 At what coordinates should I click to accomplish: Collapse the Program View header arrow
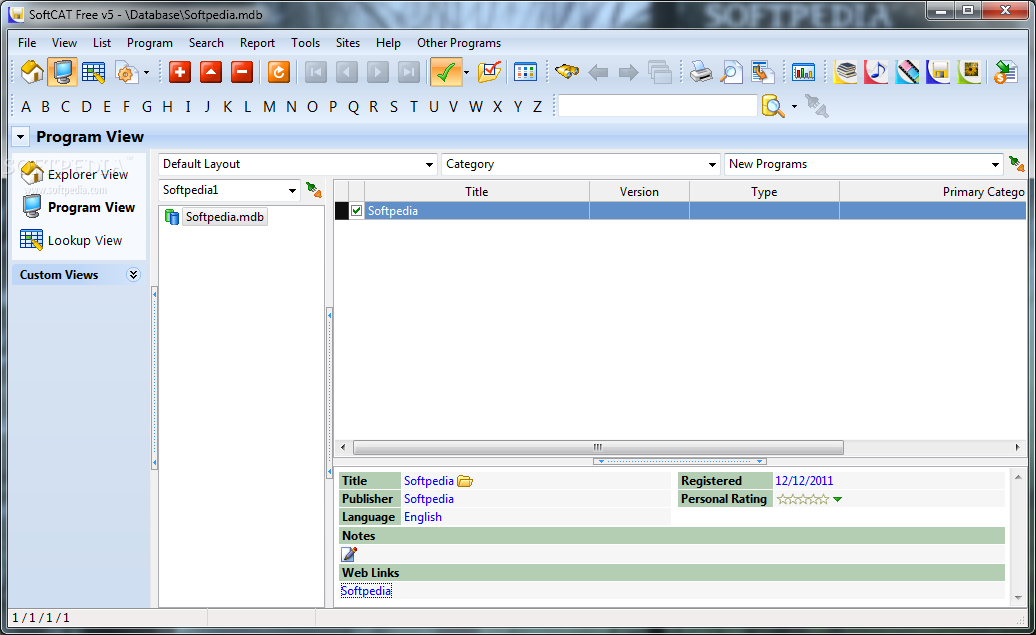click(x=20, y=137)
